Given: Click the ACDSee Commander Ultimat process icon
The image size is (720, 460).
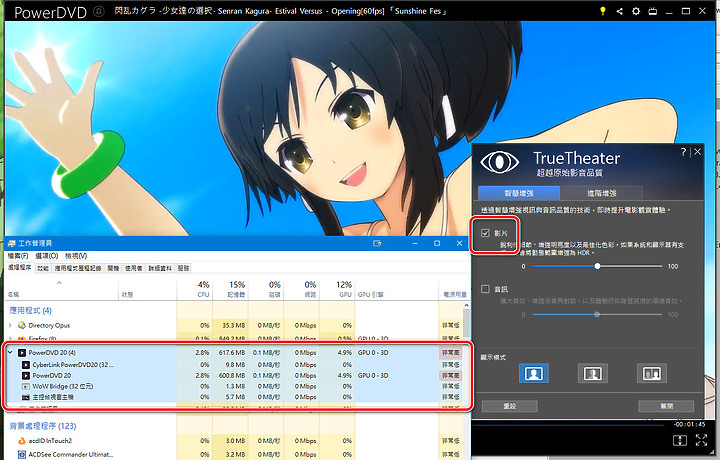Looking at the screenshot, I should click(x=22, y=454).
